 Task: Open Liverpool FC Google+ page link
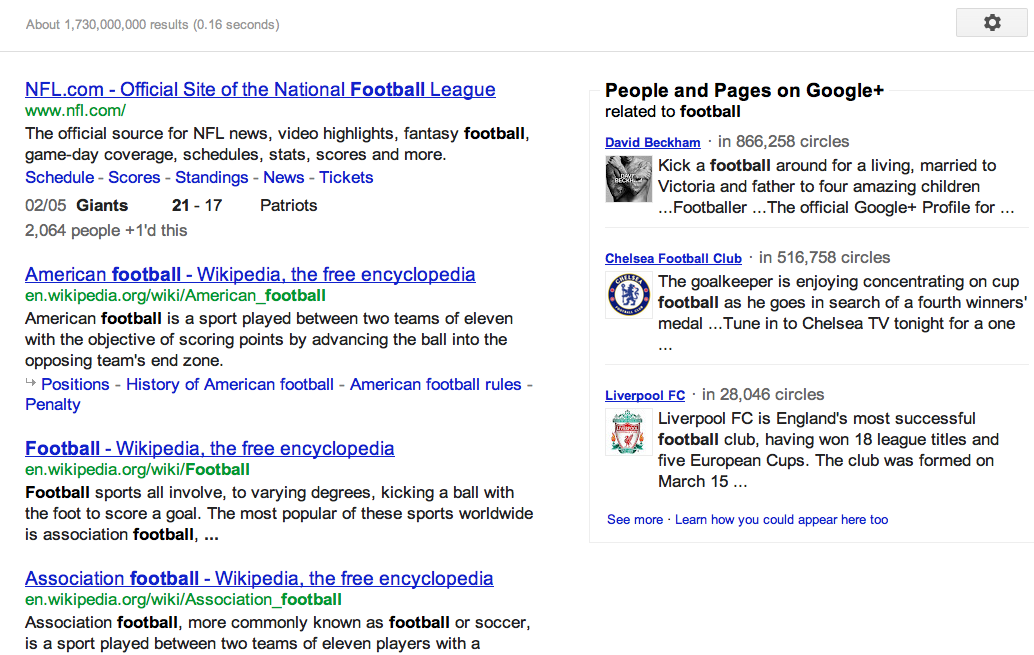[x=645, y=396]
